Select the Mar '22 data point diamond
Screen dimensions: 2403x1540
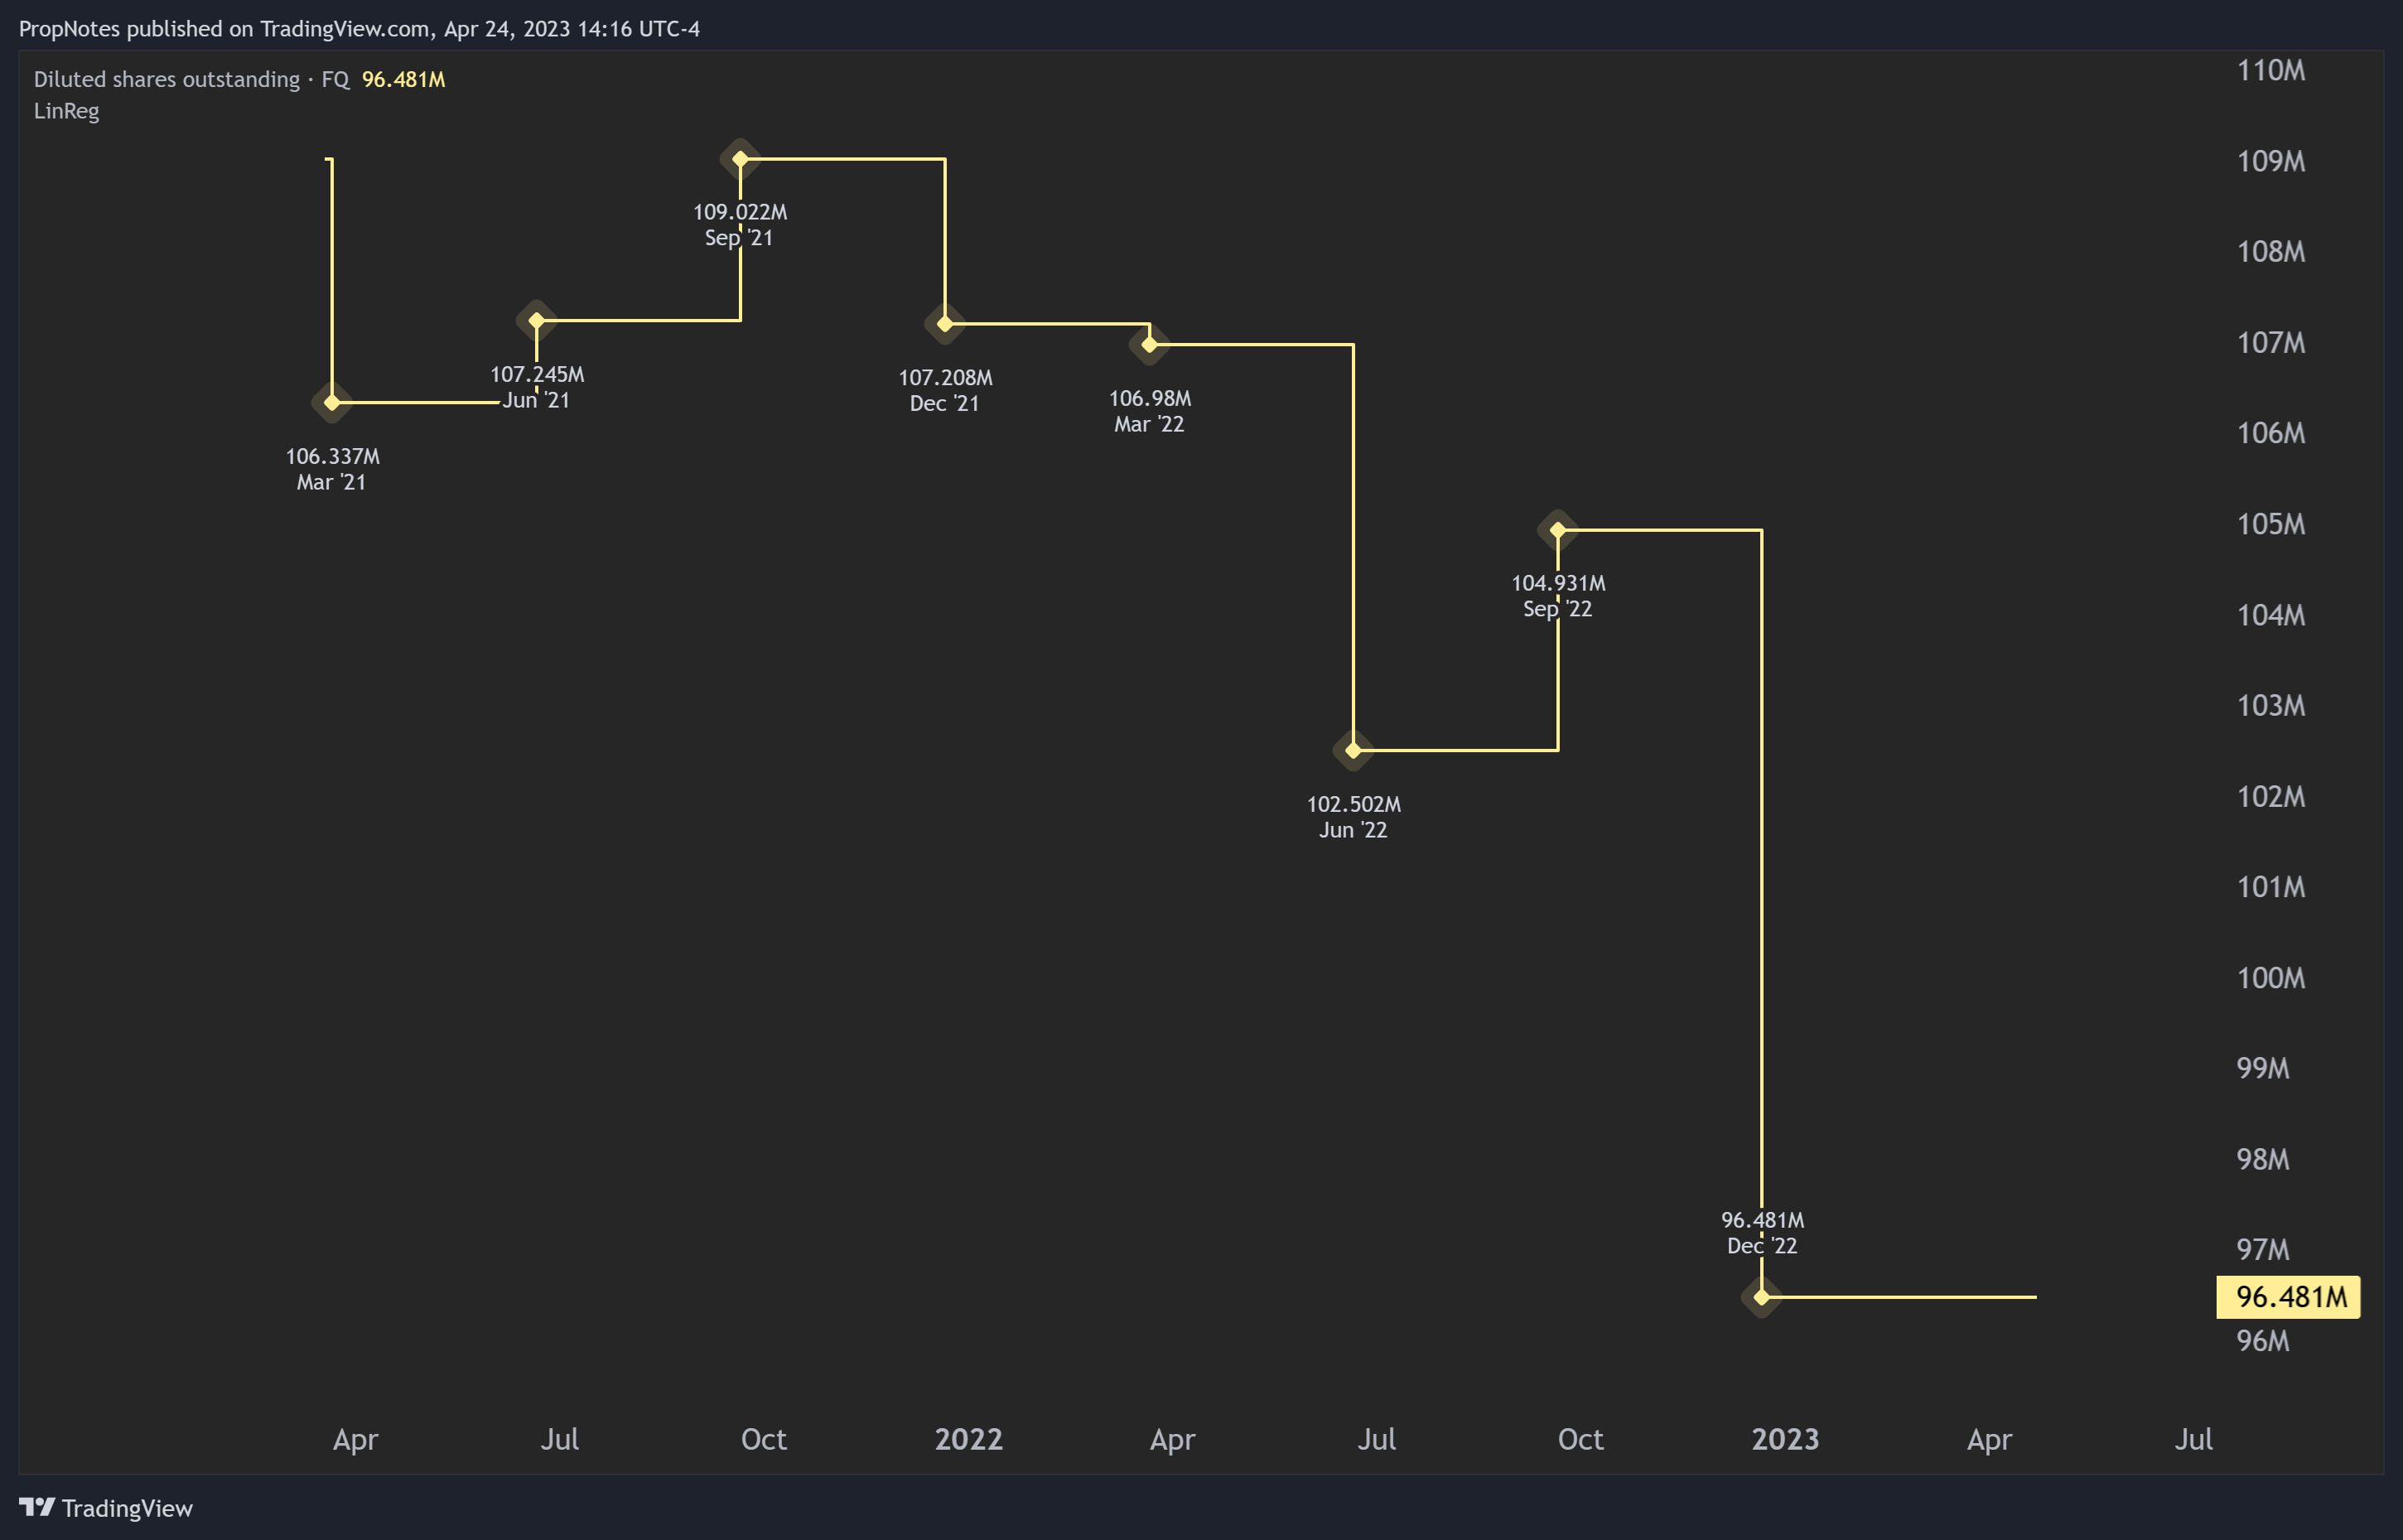click(x=1149, y=344)
